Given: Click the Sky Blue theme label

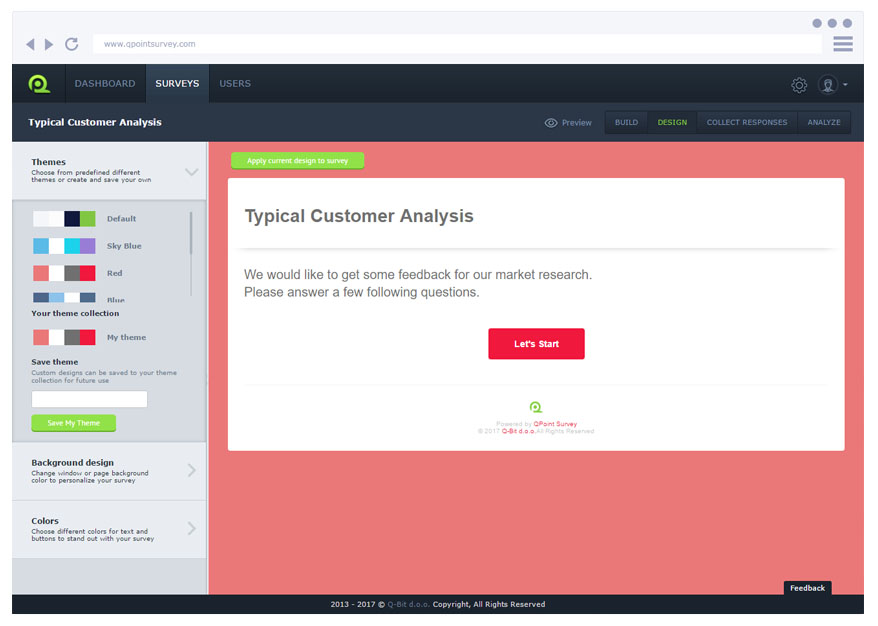Looking at the screenshot, I should [x=124, y=246].
